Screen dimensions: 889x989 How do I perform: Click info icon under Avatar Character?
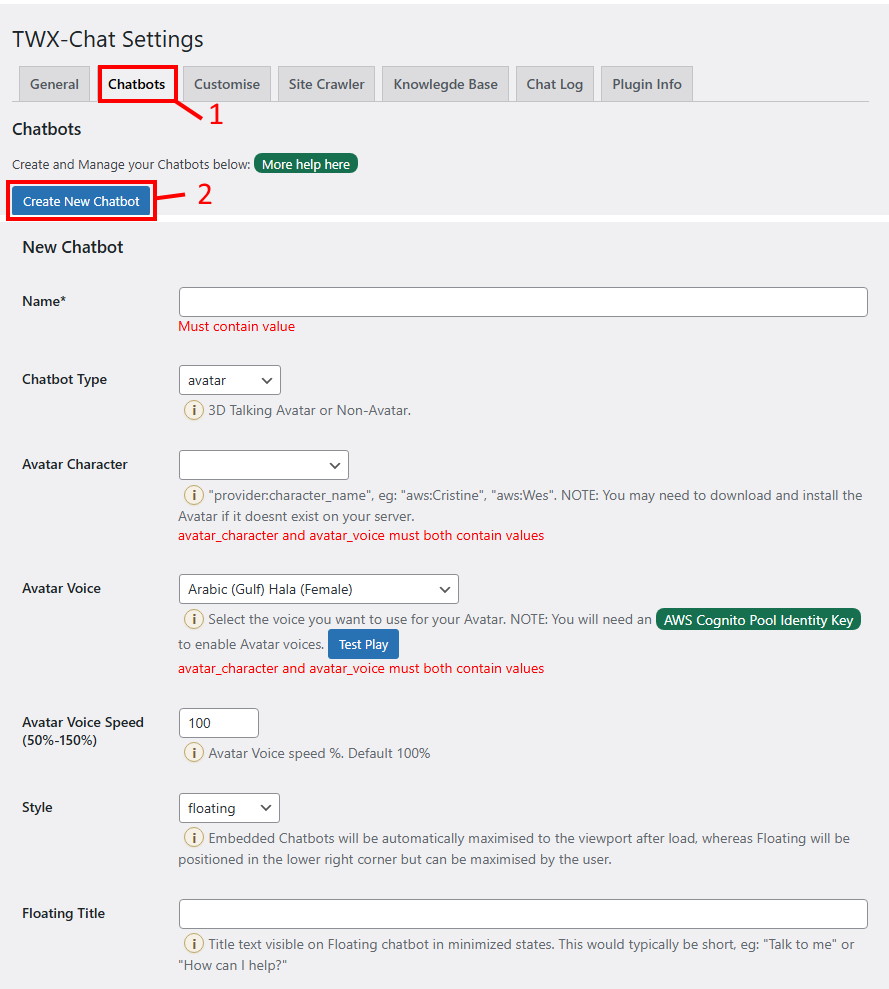pos(193,495)
